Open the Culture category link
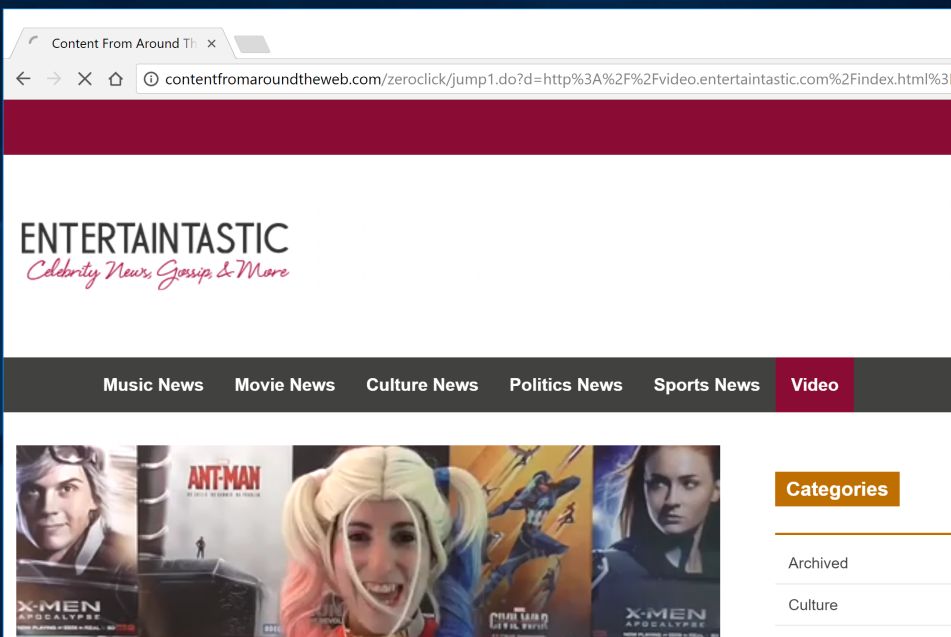Screen dimensions: 951x637 coord(811,605)
